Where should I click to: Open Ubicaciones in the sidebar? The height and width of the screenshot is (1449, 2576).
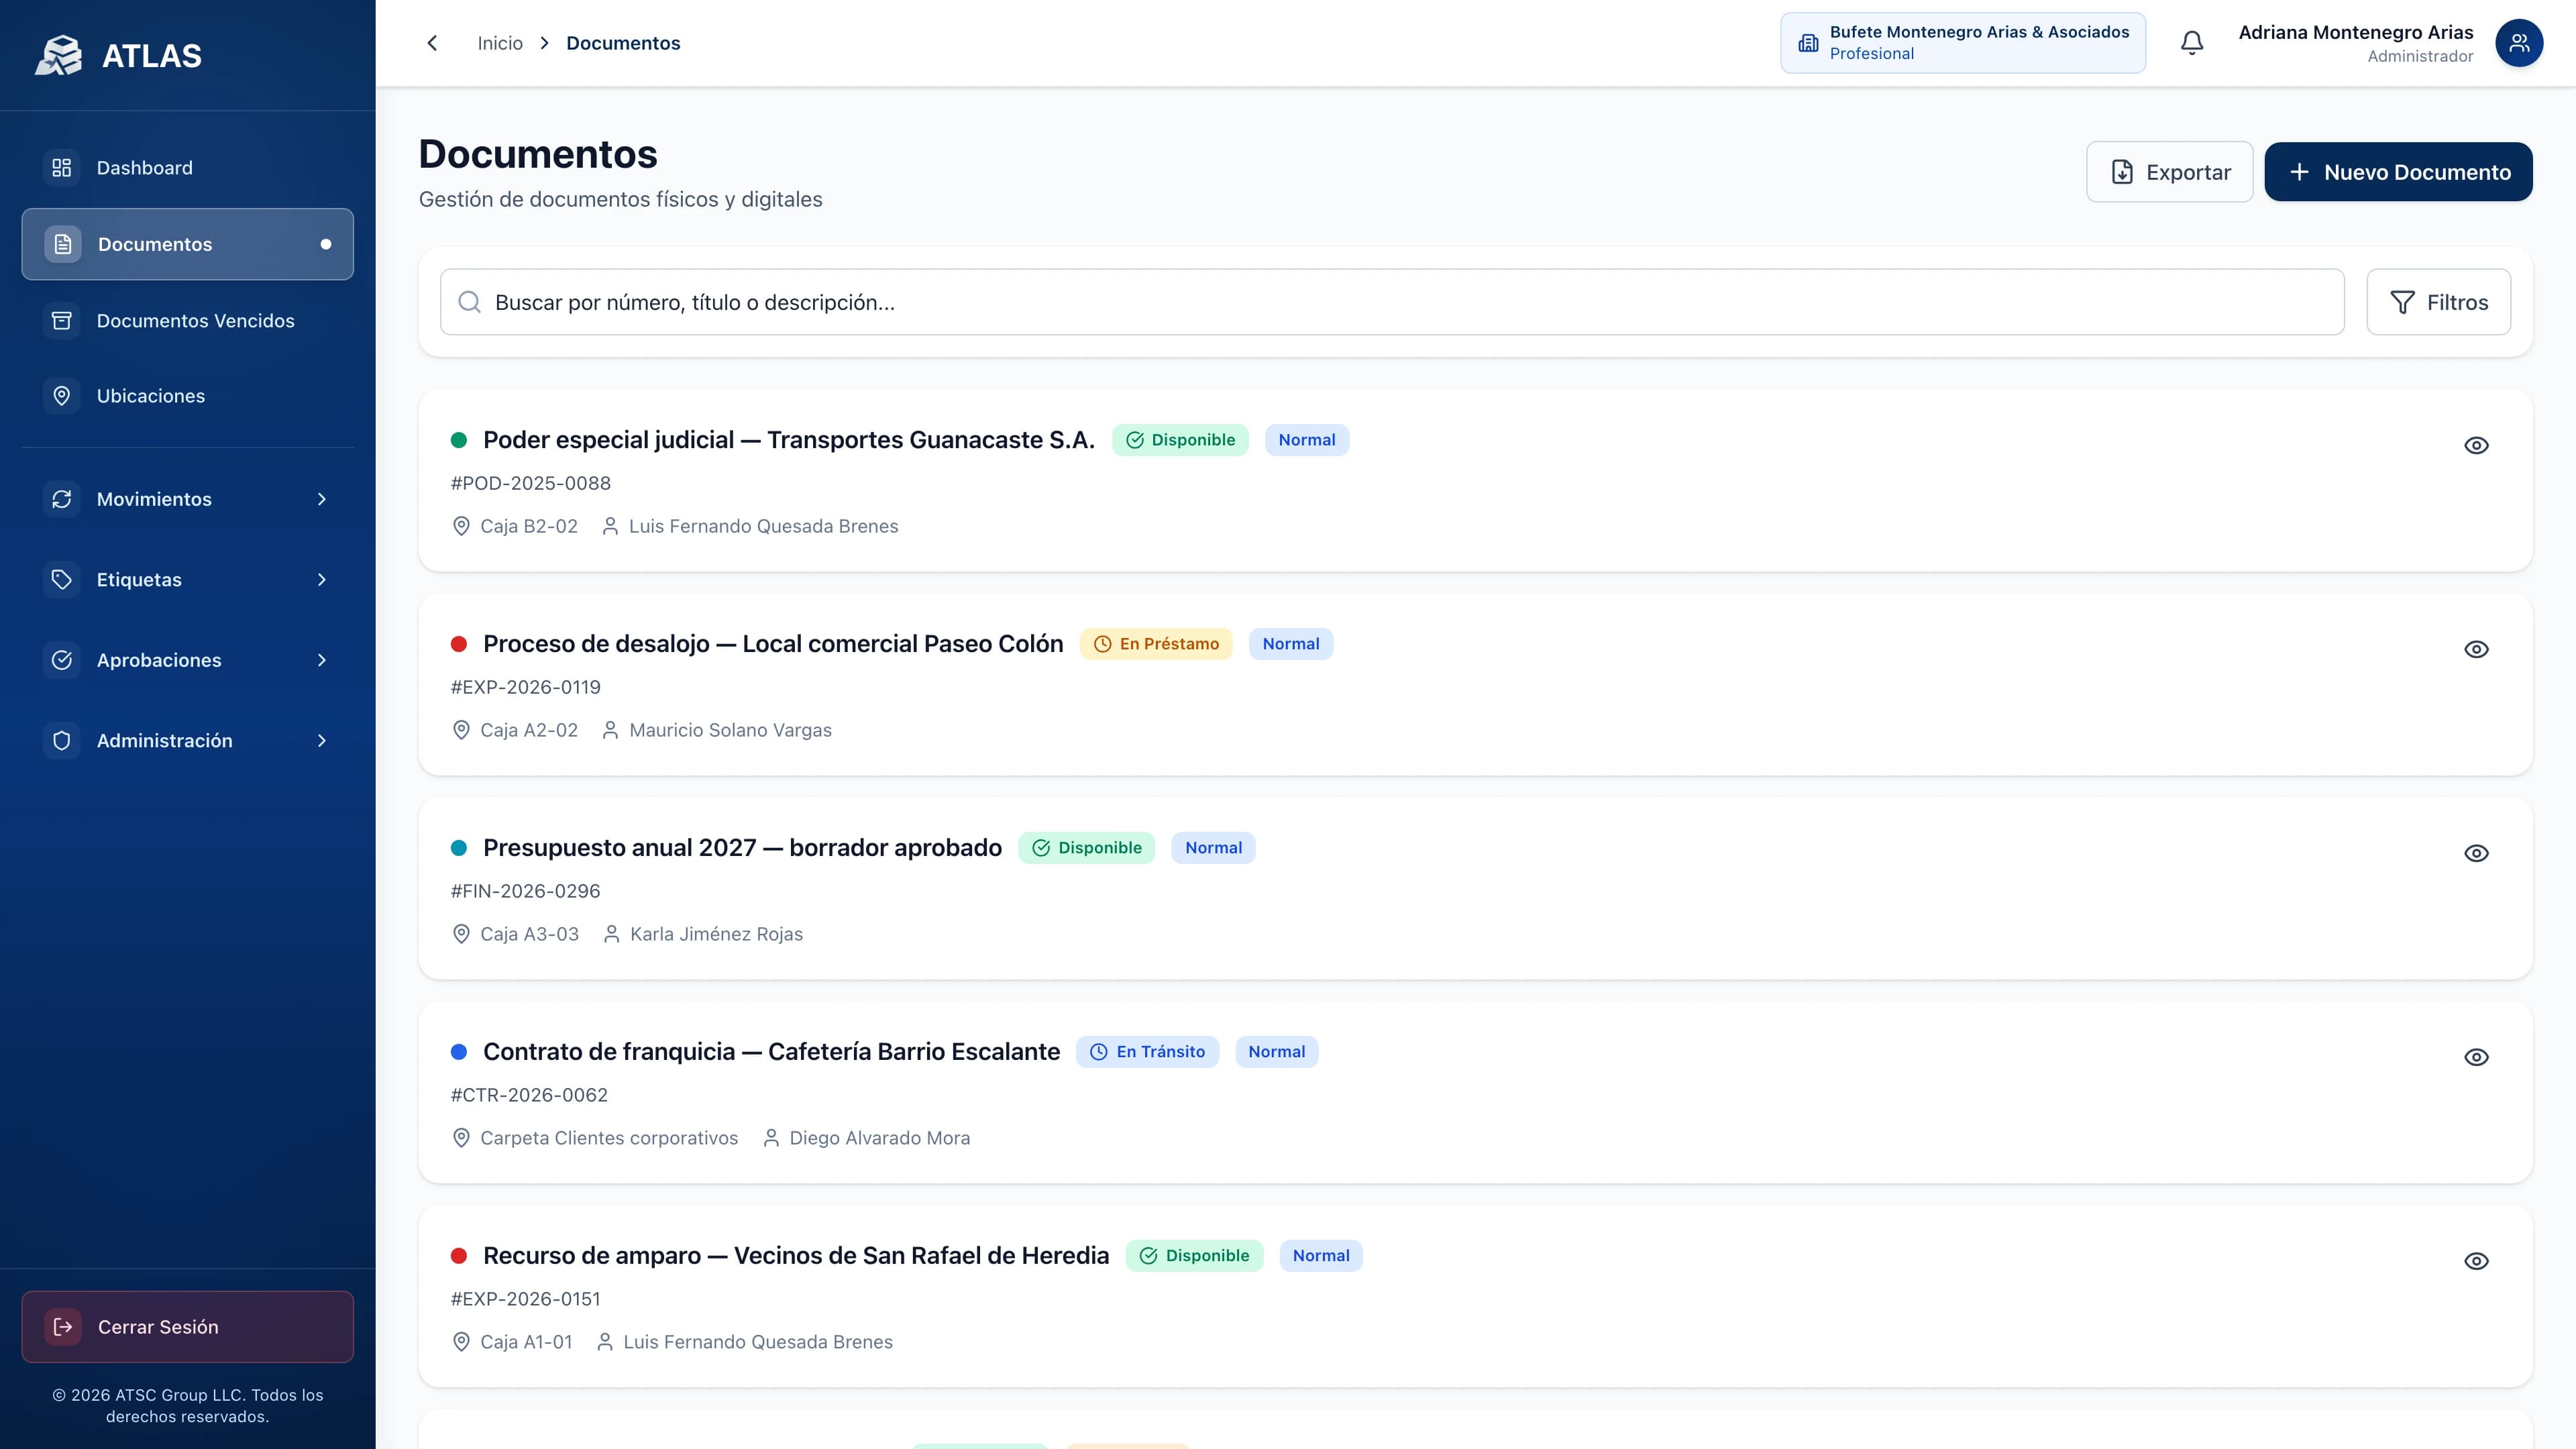(188, 396)
